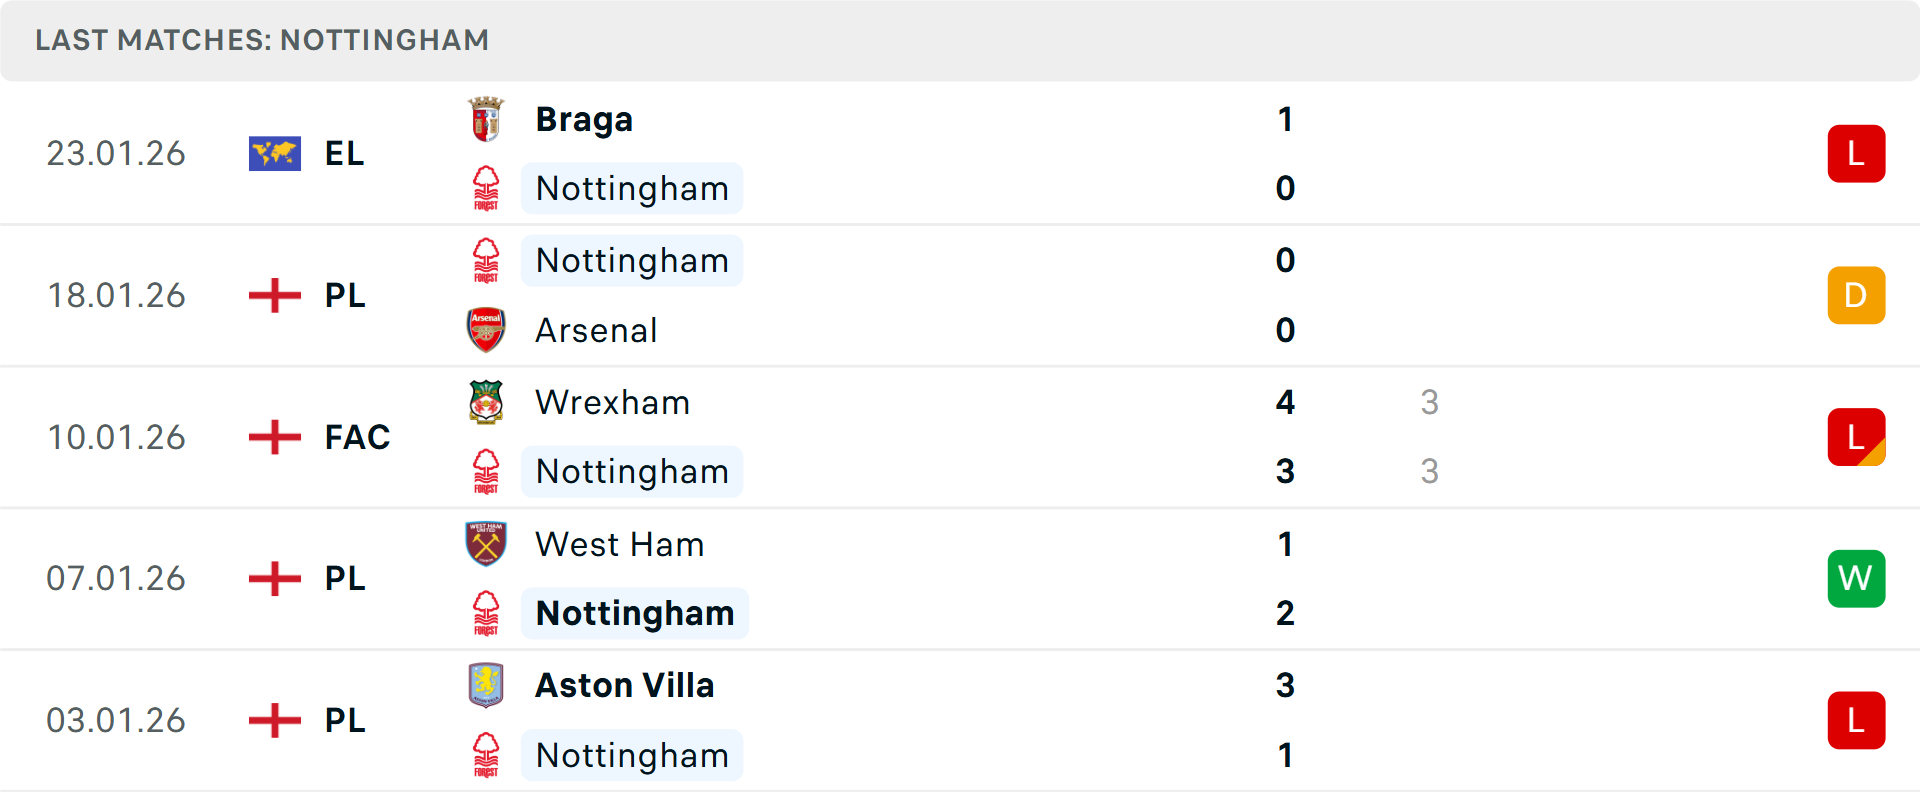
Task: Click the Europa League globe icon
Action: [275, 153]
